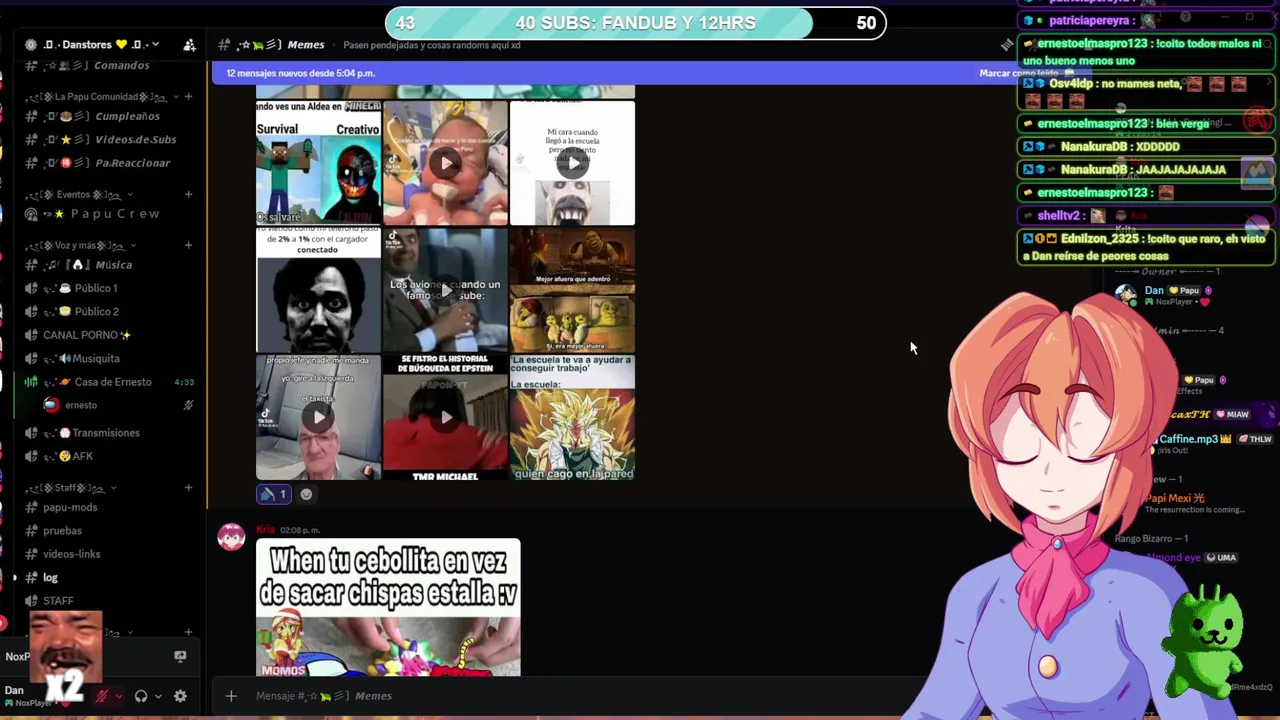Viewport: 1280px width, 720px height.
Task: Add a channel to the Eventos category
Action: point(188,195)
